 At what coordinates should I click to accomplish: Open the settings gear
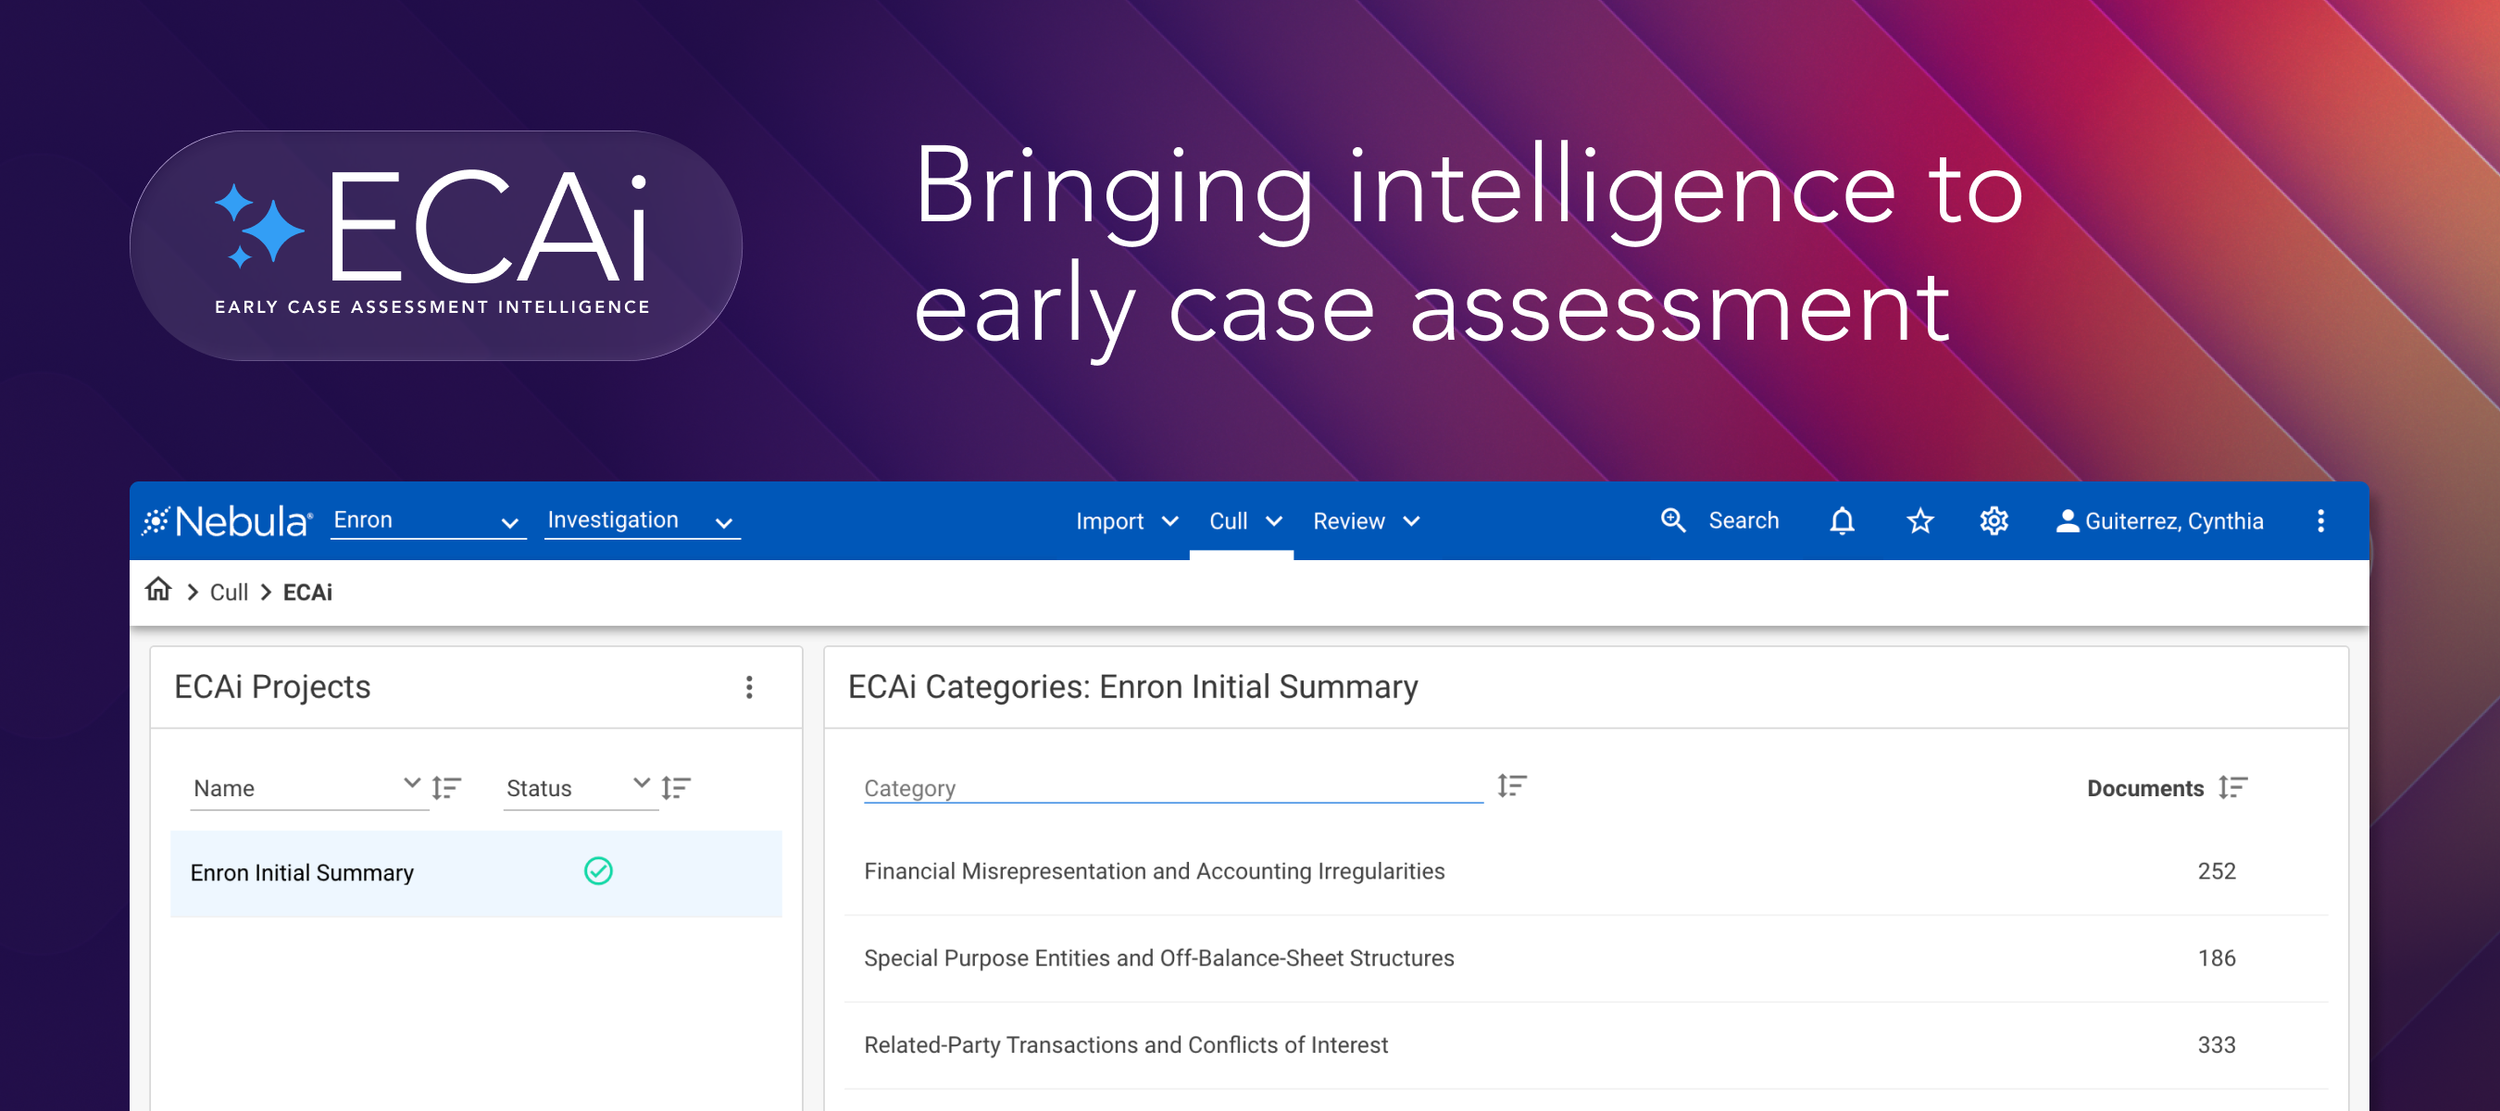(1994, 521)
